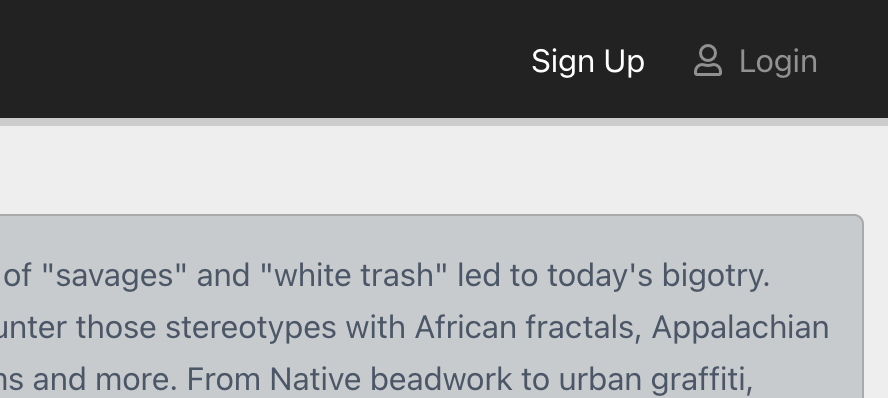The height and width of the screenshot is (398, 888).
Task: Click the dark navigation bar background
Action: 255,59
